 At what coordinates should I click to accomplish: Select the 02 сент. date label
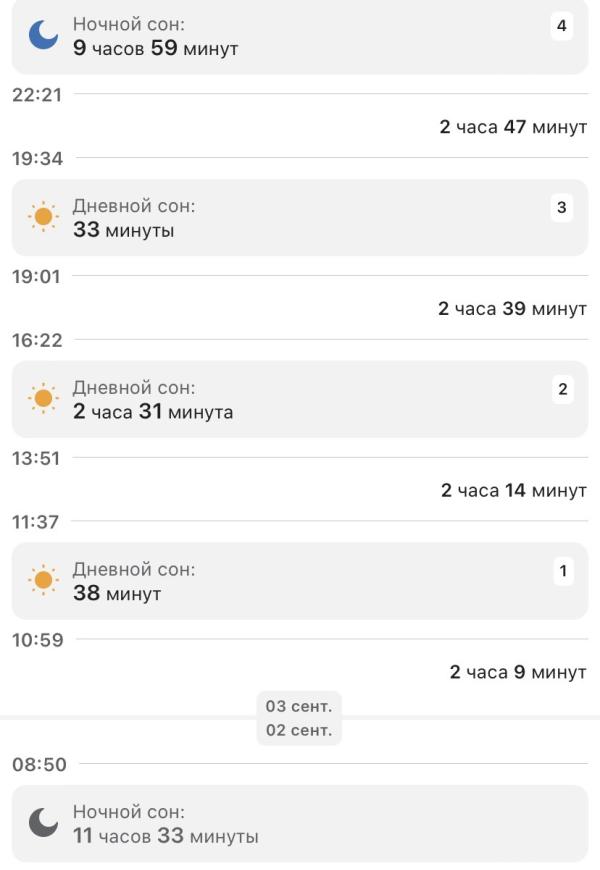[x=299, y=730]
